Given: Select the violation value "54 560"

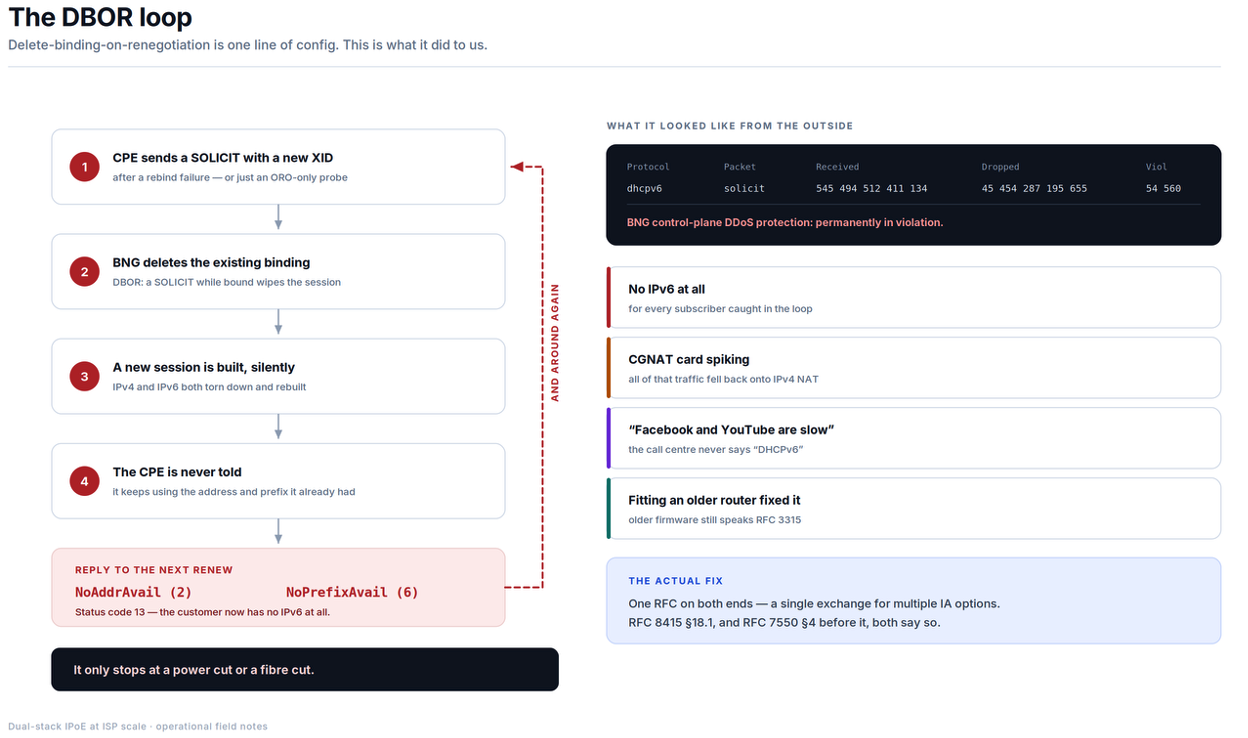Looking at the screenshot, I should (x=1164, y=189).
